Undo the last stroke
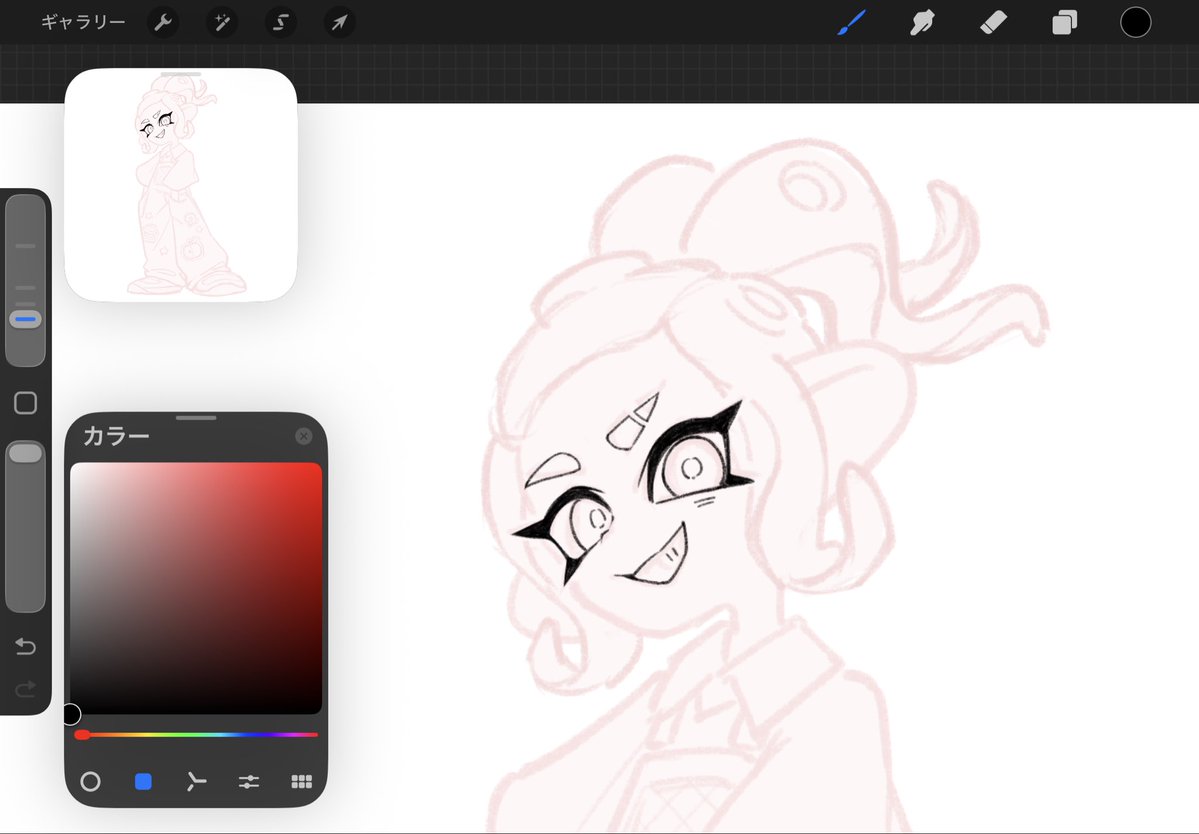The width and height of the screenshot is (1199, 834). (25, 647)
